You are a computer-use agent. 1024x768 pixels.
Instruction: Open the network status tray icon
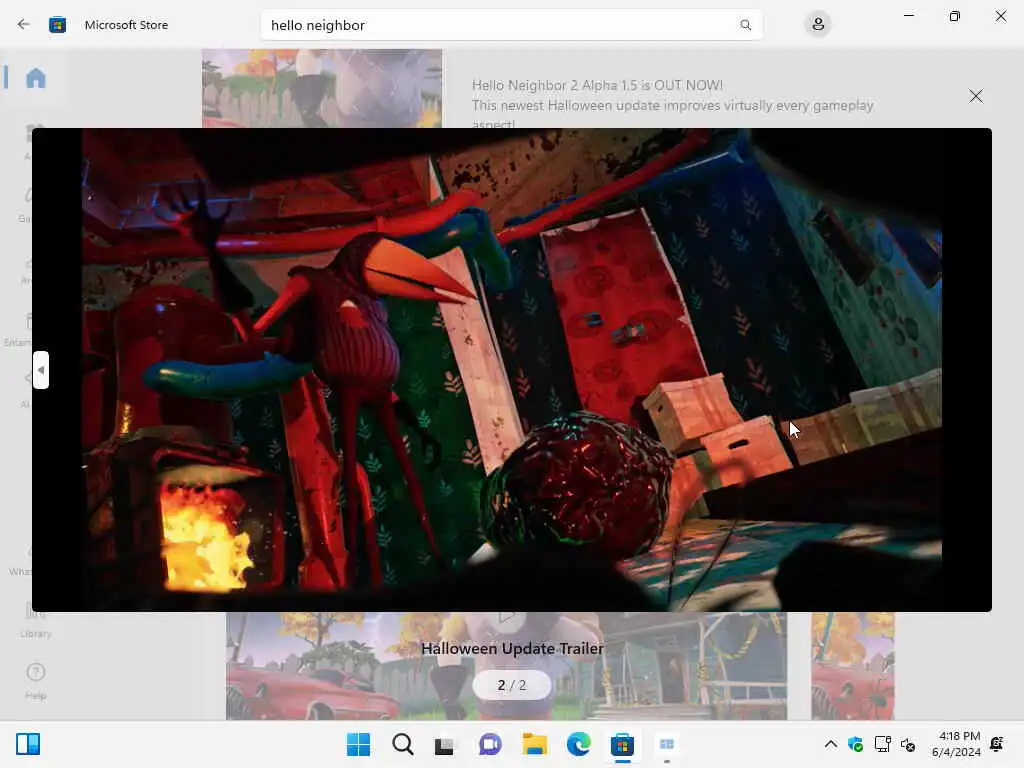[882, 744]
